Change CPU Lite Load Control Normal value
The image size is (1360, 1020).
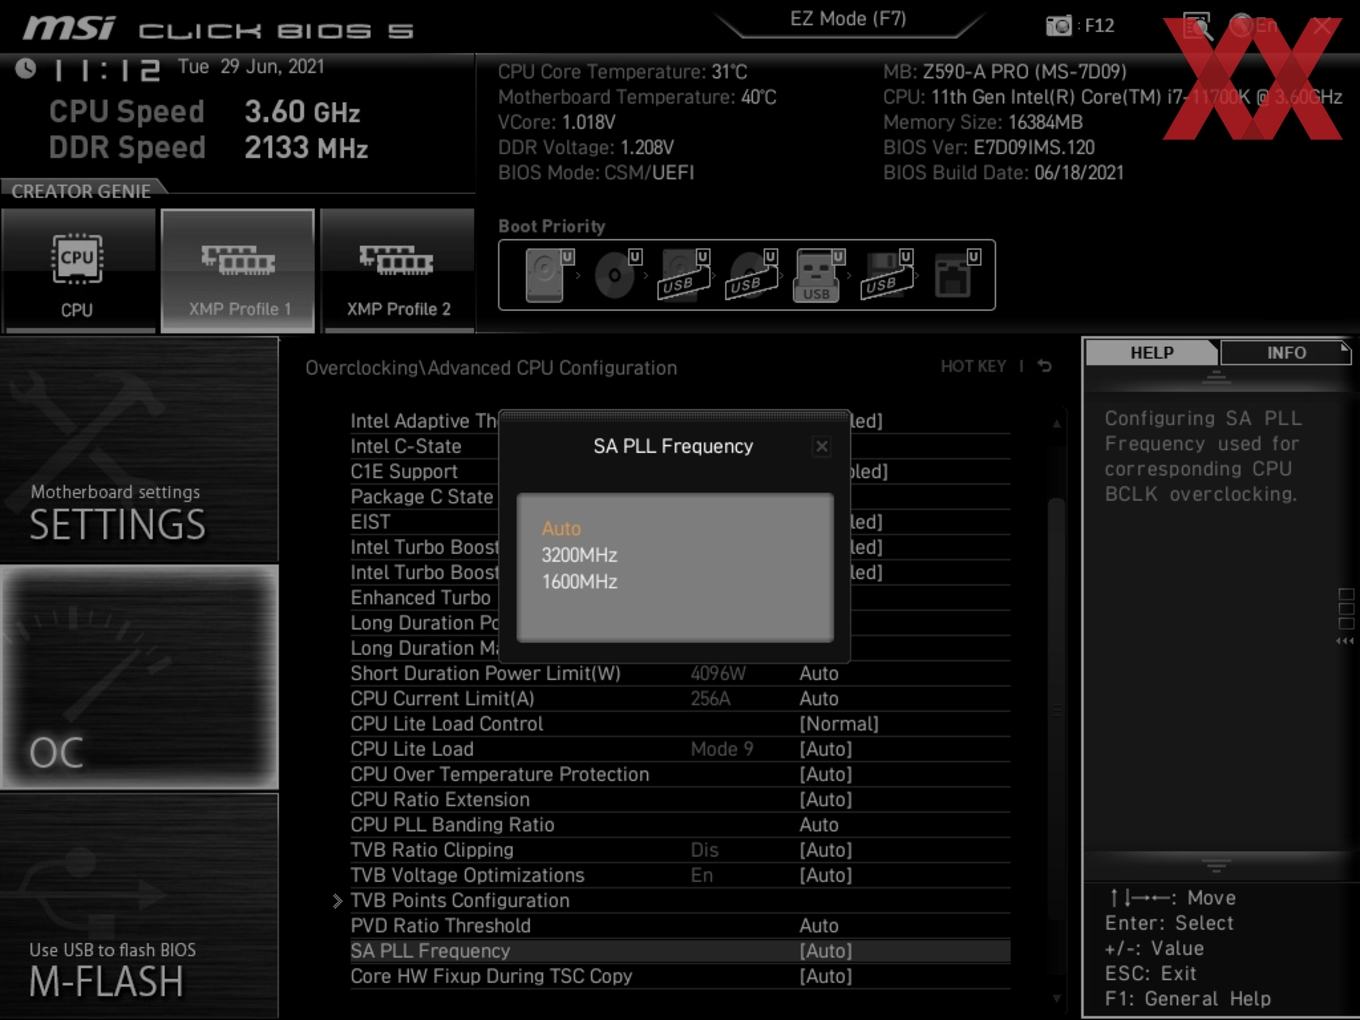point(839,724)
